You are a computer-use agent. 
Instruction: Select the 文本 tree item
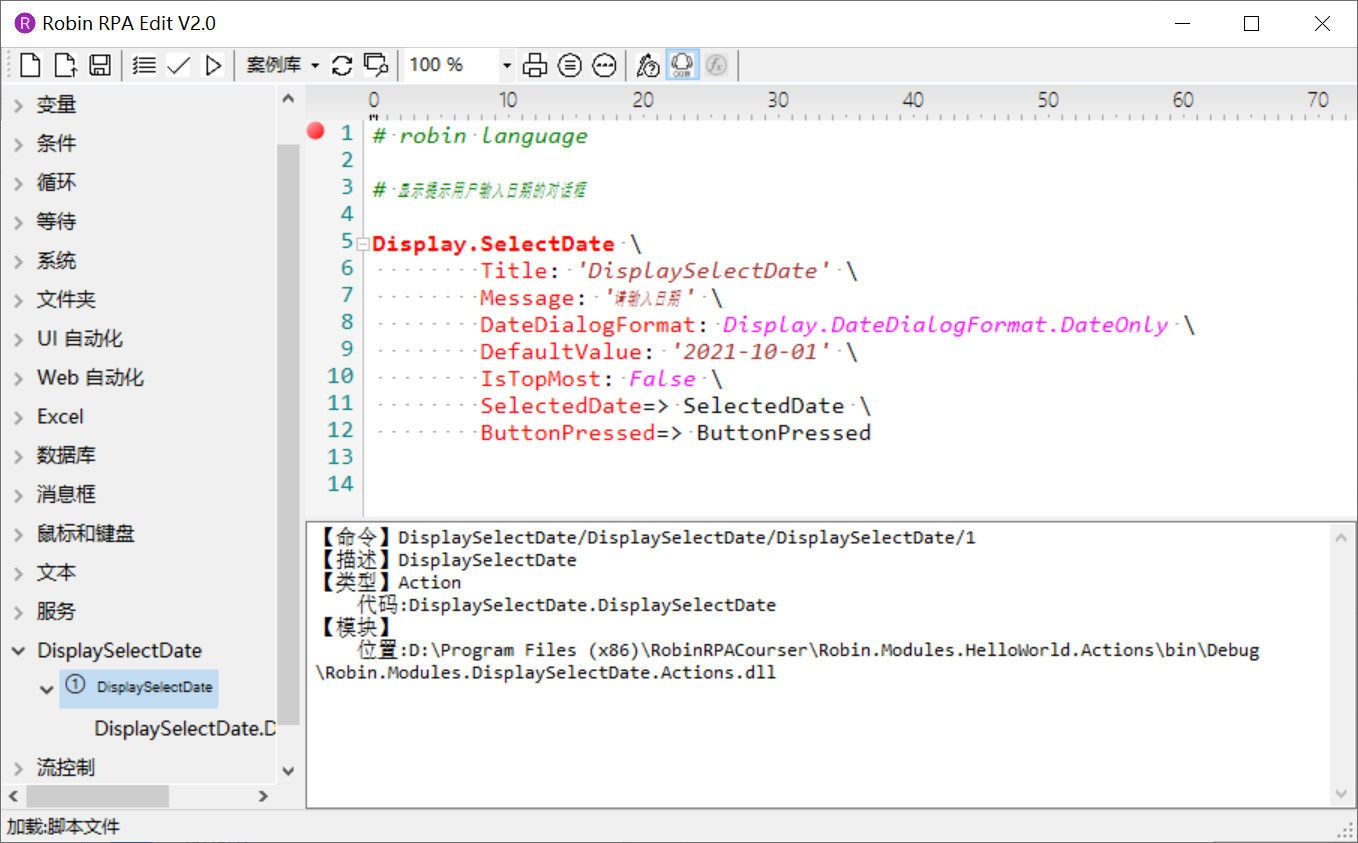pyautogui.click(x=56, y=573)
